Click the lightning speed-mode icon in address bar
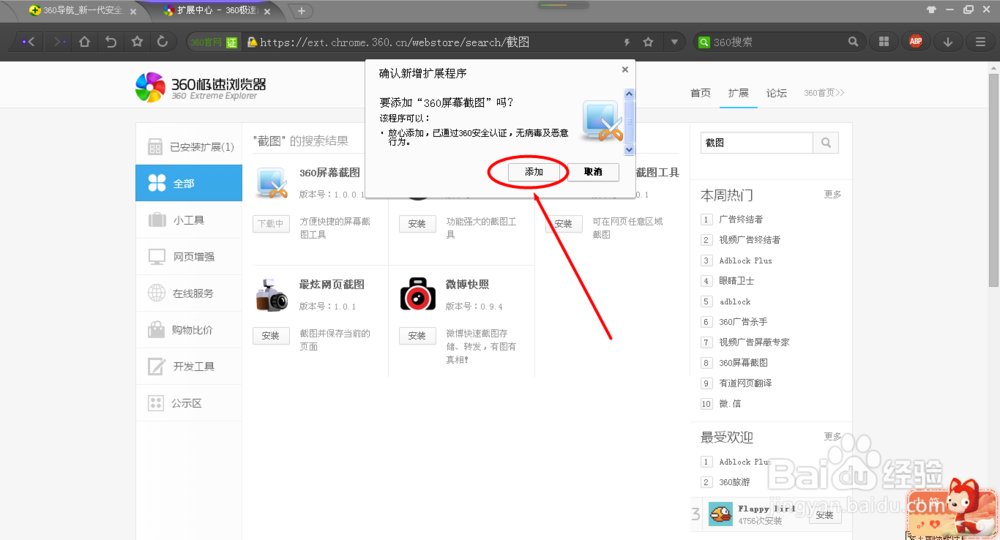 [x=627, y=42]
